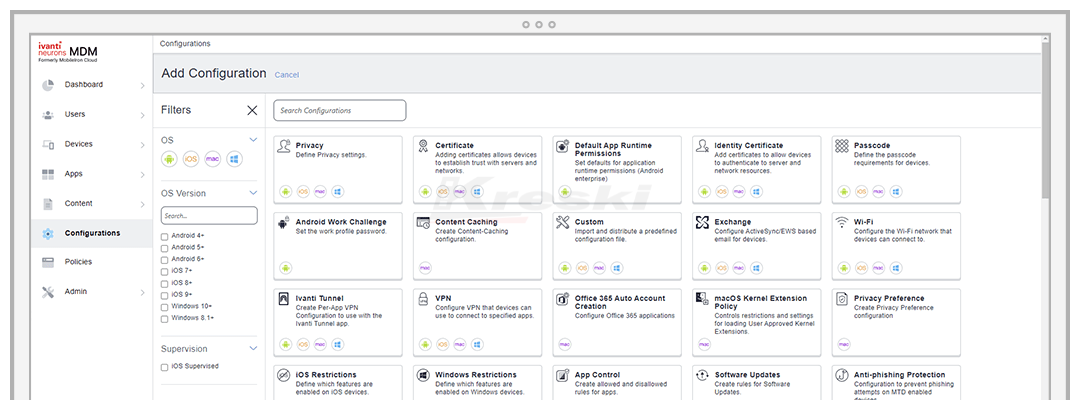Go to Apps in the sidebar
This screenshot has height=400, width=1080.
(x=74, y=173)
